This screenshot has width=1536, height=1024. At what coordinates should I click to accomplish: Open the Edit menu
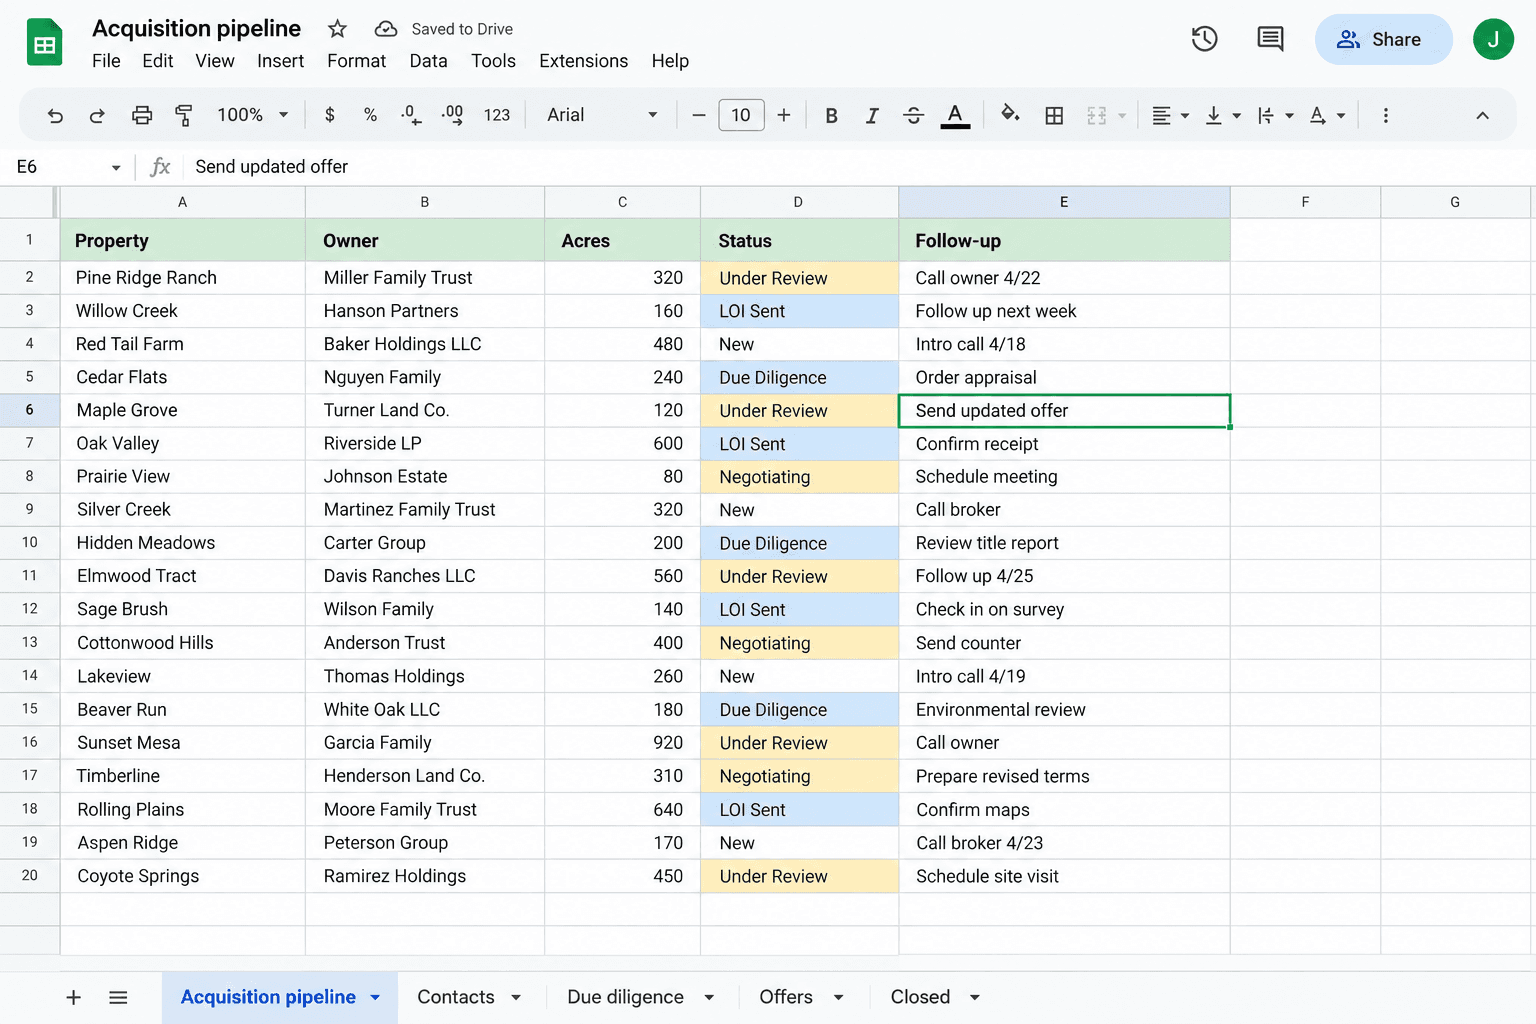point(157,61)
